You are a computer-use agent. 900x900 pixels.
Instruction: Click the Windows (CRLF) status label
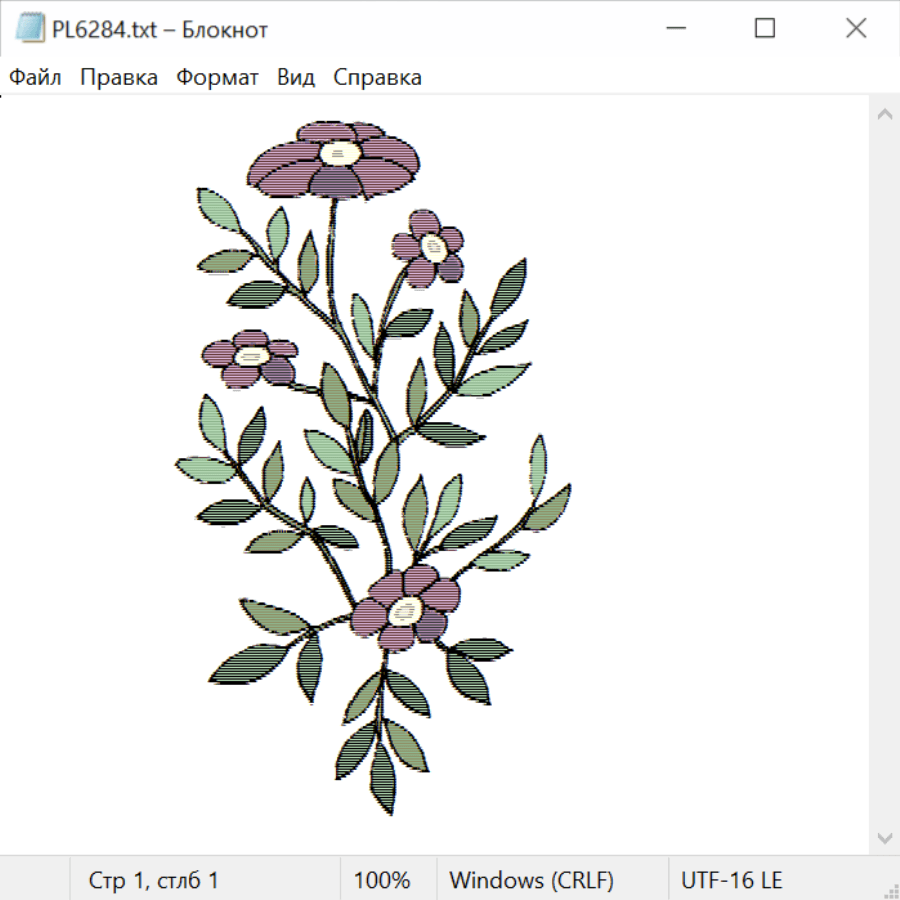pos(531,881)
